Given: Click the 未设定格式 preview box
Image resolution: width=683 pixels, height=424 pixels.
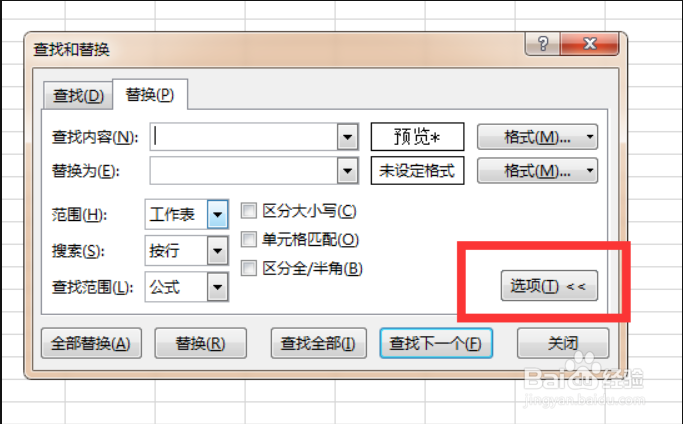Looking at the screenshot, I should [x=417, y=170].
